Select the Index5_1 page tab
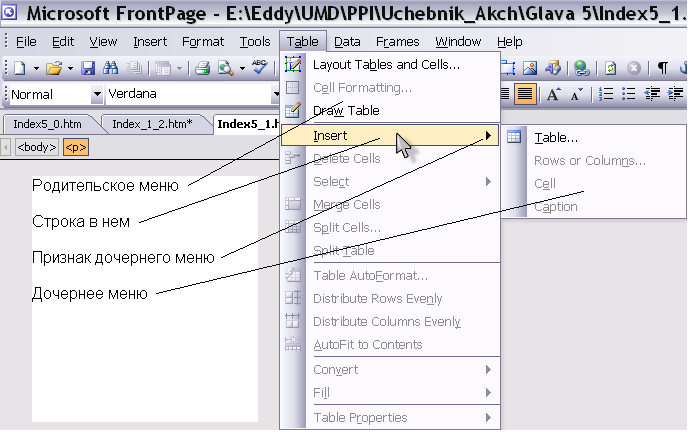The width and height of the screenshot is (688, 432). (248, 124)
